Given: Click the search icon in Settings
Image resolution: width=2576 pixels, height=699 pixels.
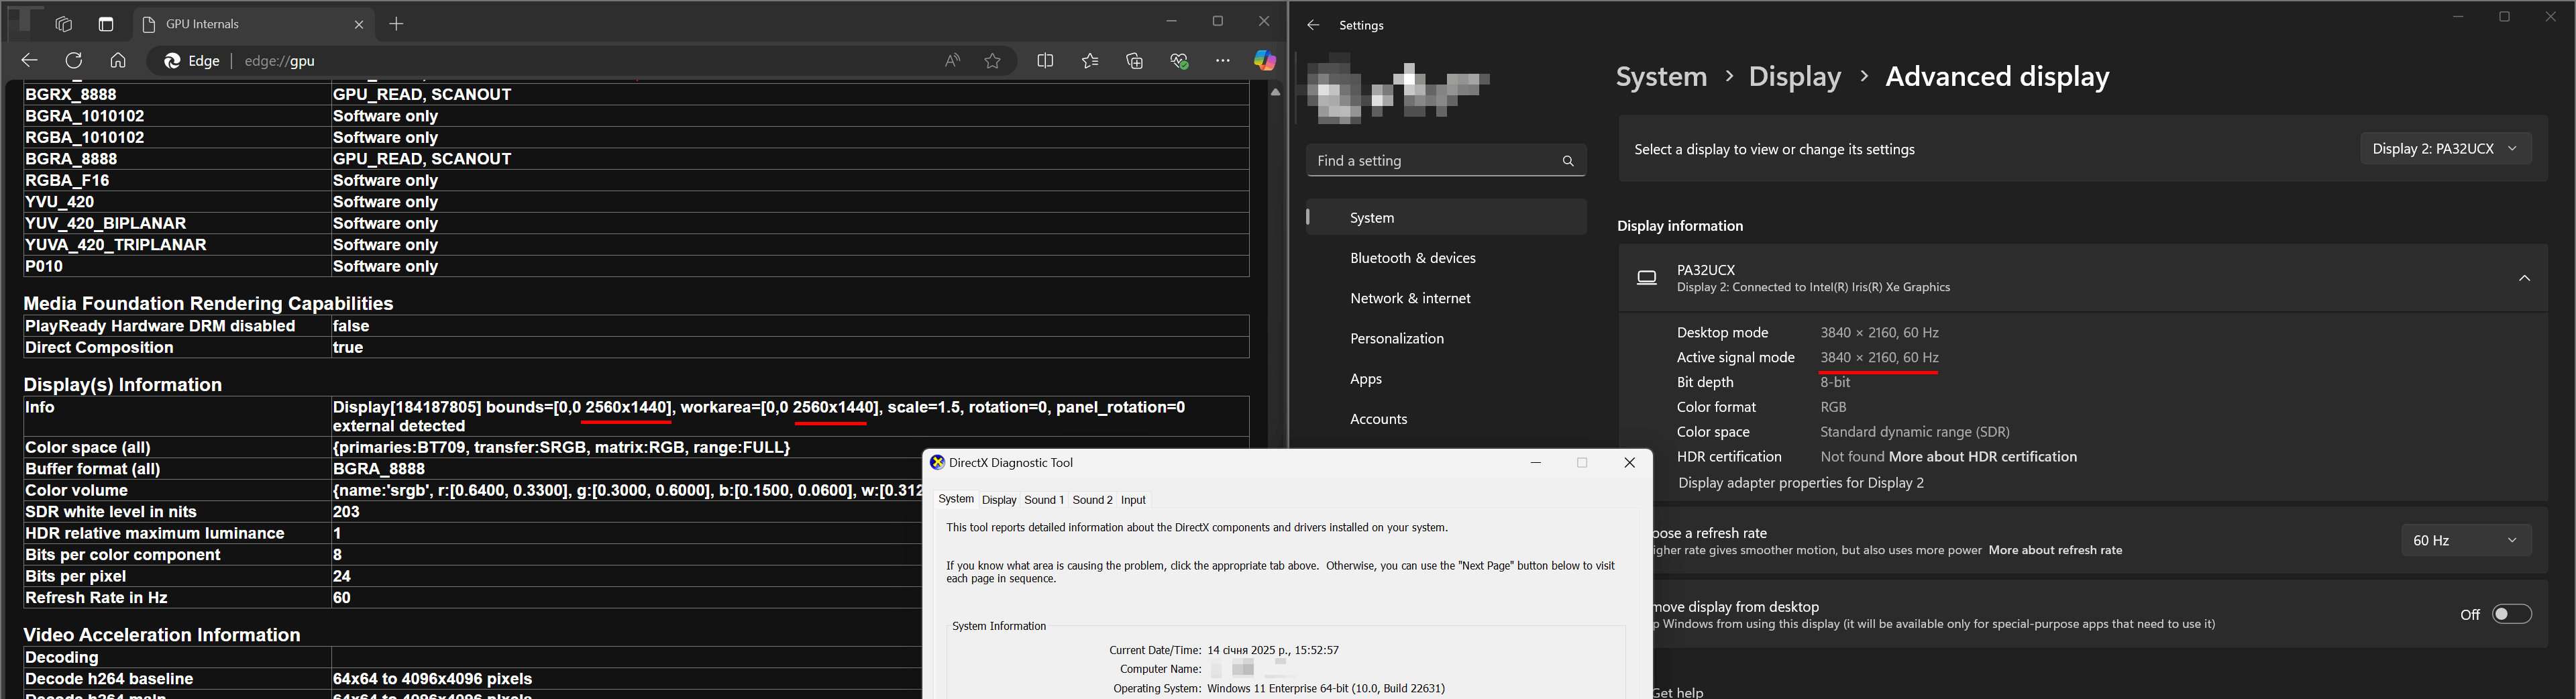Looking at the screenshot, I should [1568, 161].
